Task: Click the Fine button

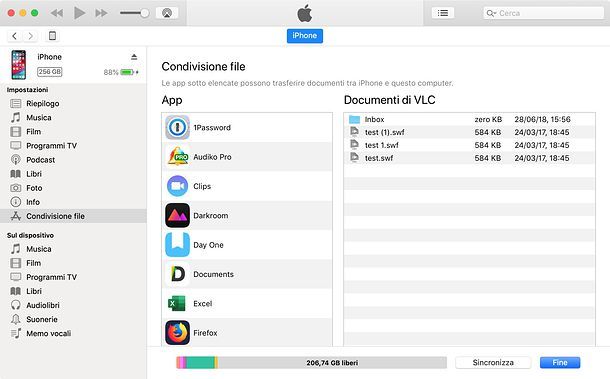Action: click(x=560, y=362)
